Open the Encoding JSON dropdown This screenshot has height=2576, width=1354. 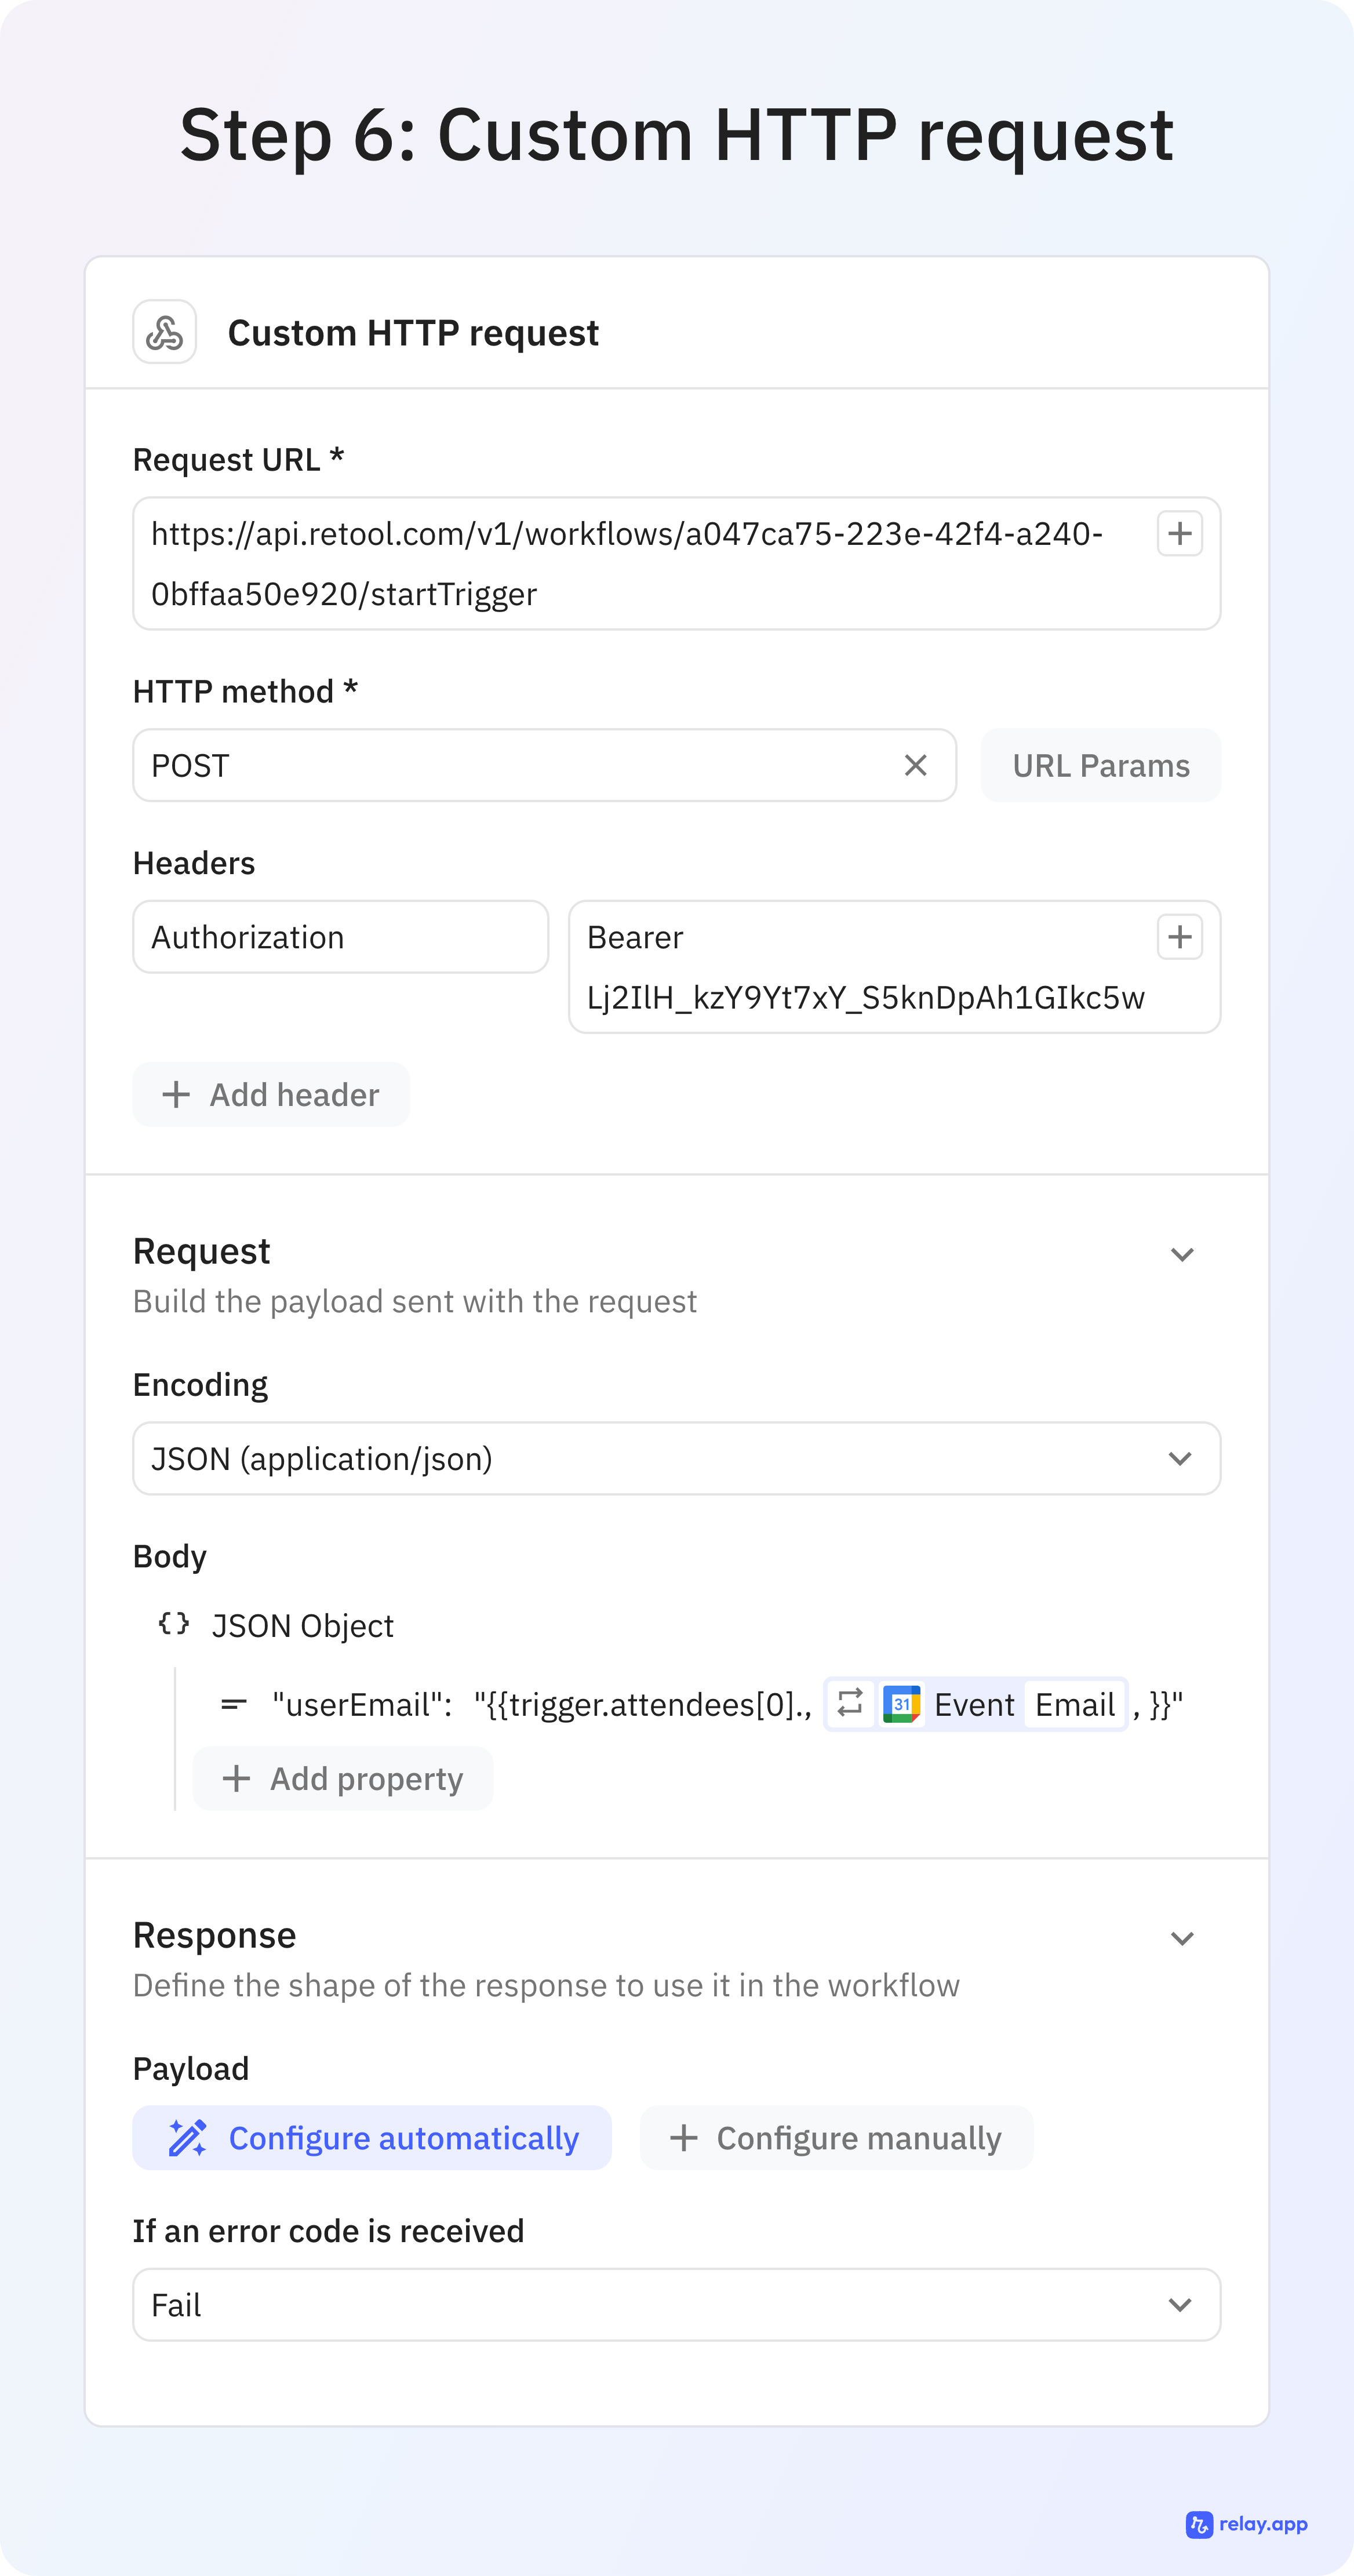coord(676,1459)
